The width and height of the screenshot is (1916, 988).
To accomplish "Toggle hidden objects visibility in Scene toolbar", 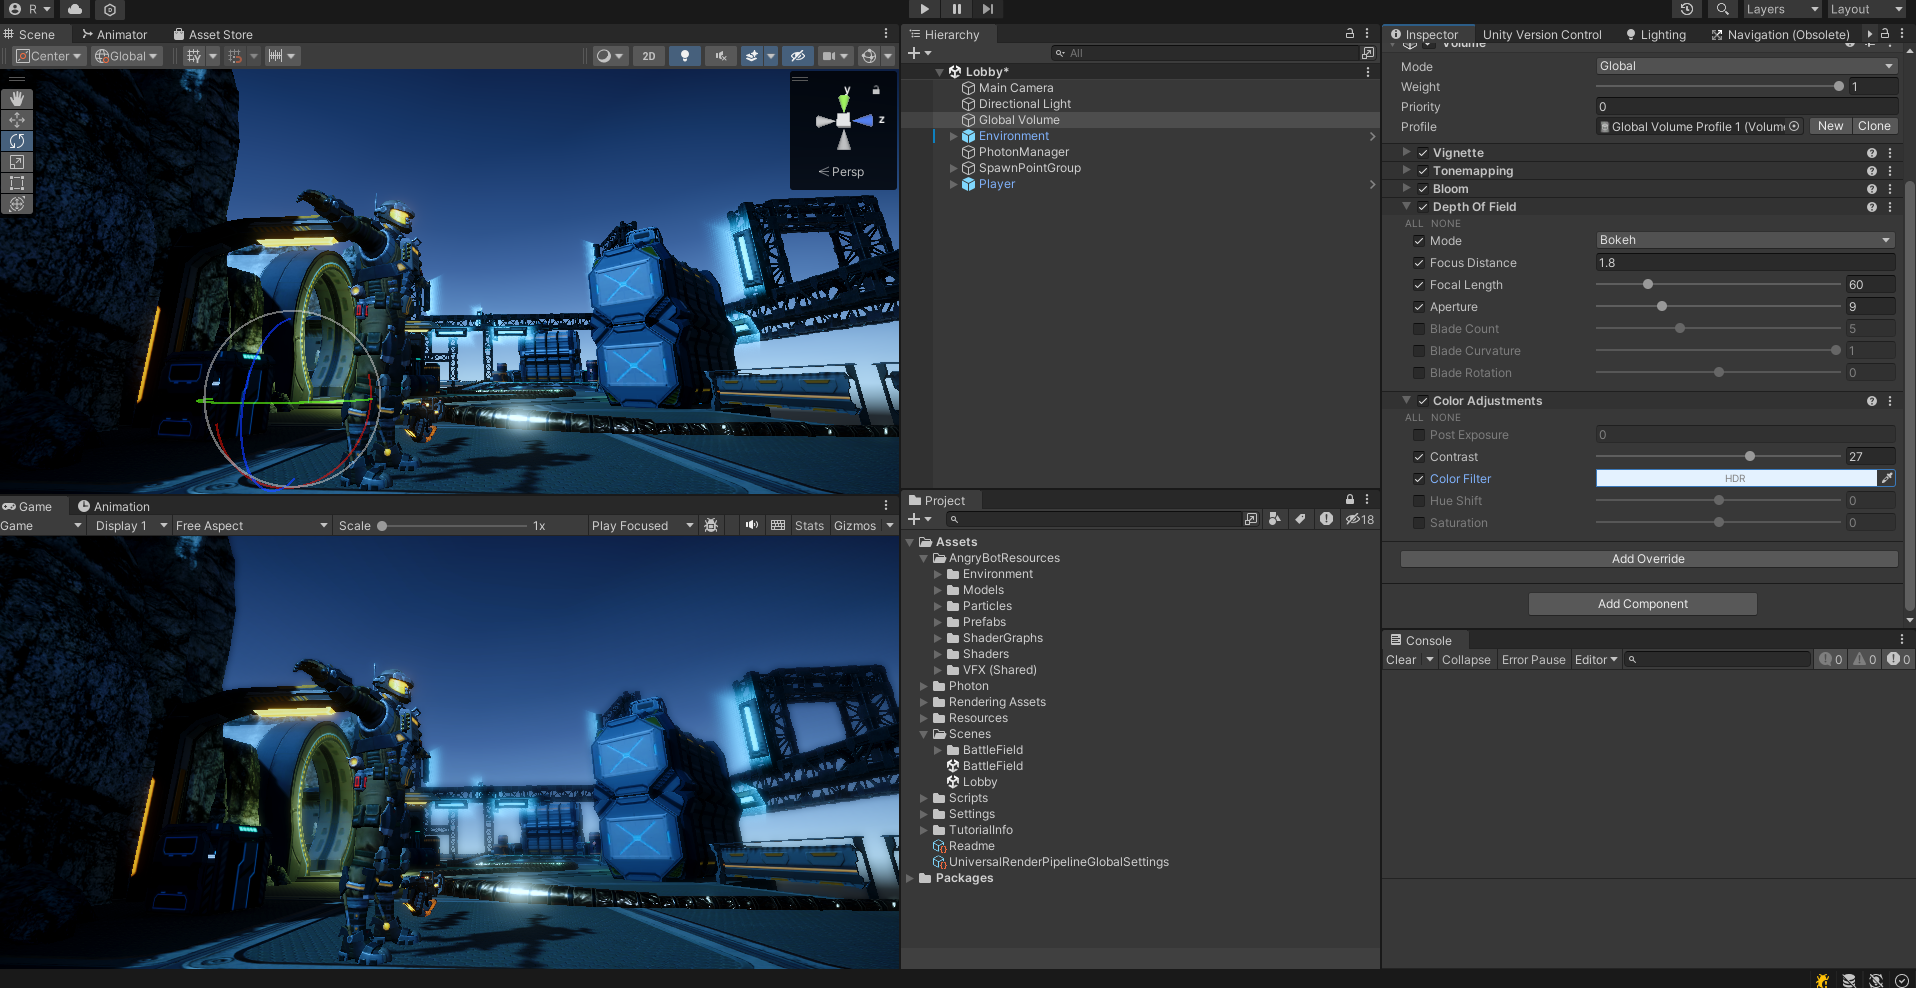I will 797,56.
